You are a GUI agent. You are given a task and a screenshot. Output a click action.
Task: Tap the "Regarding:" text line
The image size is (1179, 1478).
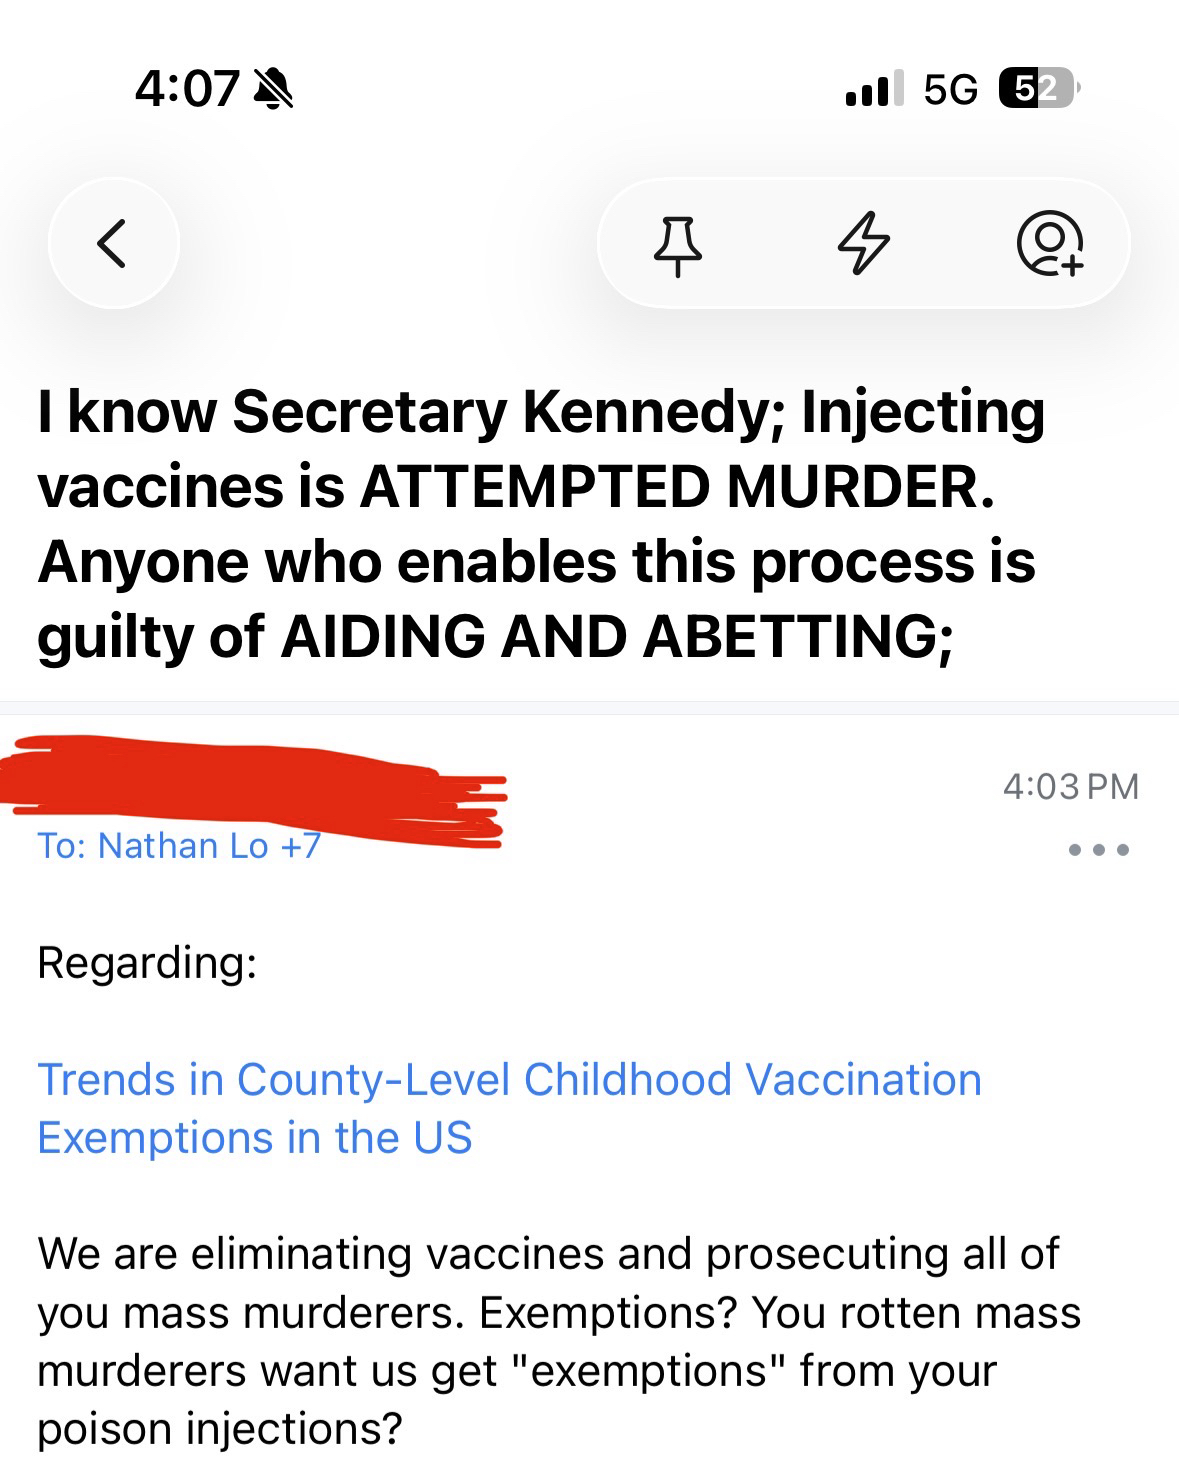tap(147, 962)
